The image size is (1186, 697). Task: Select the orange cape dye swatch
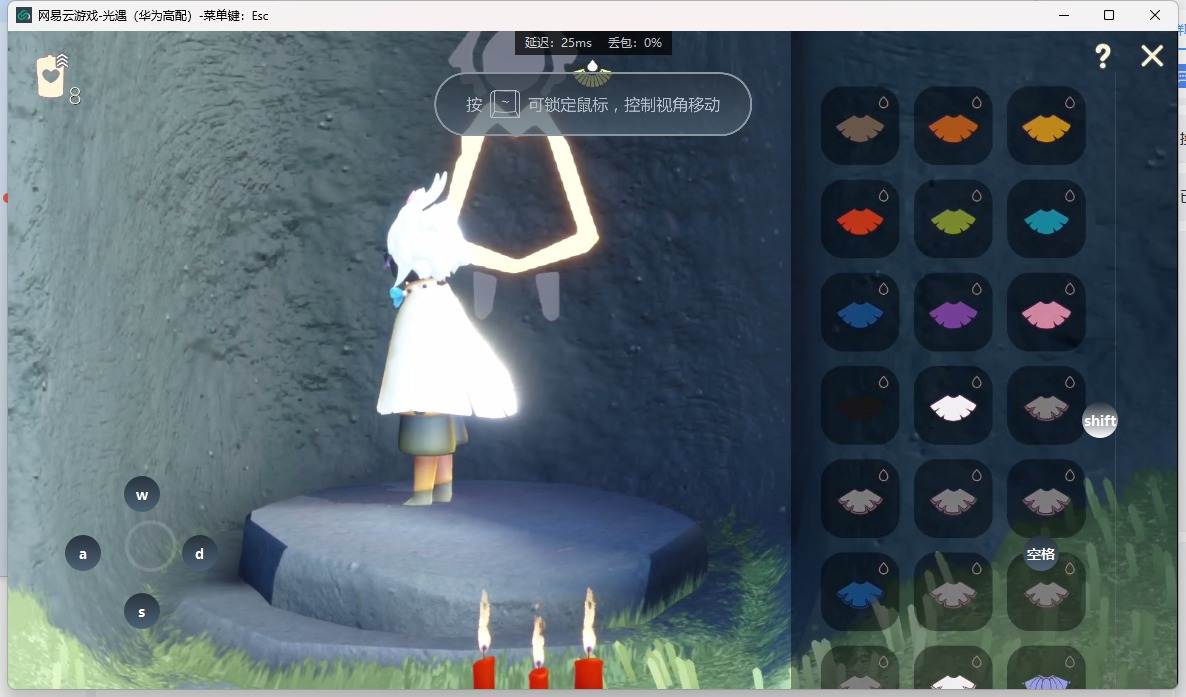coord(953,125)
